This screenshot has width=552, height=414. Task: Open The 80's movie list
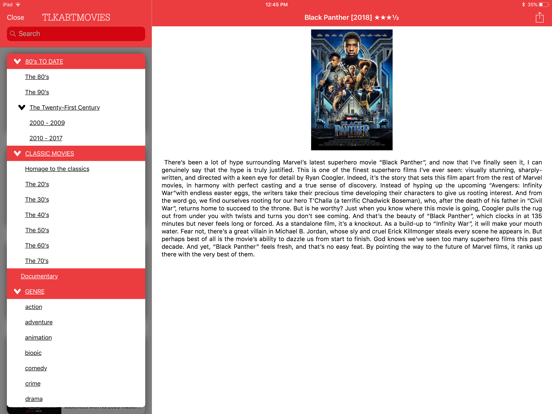click(x=37, y=77)
